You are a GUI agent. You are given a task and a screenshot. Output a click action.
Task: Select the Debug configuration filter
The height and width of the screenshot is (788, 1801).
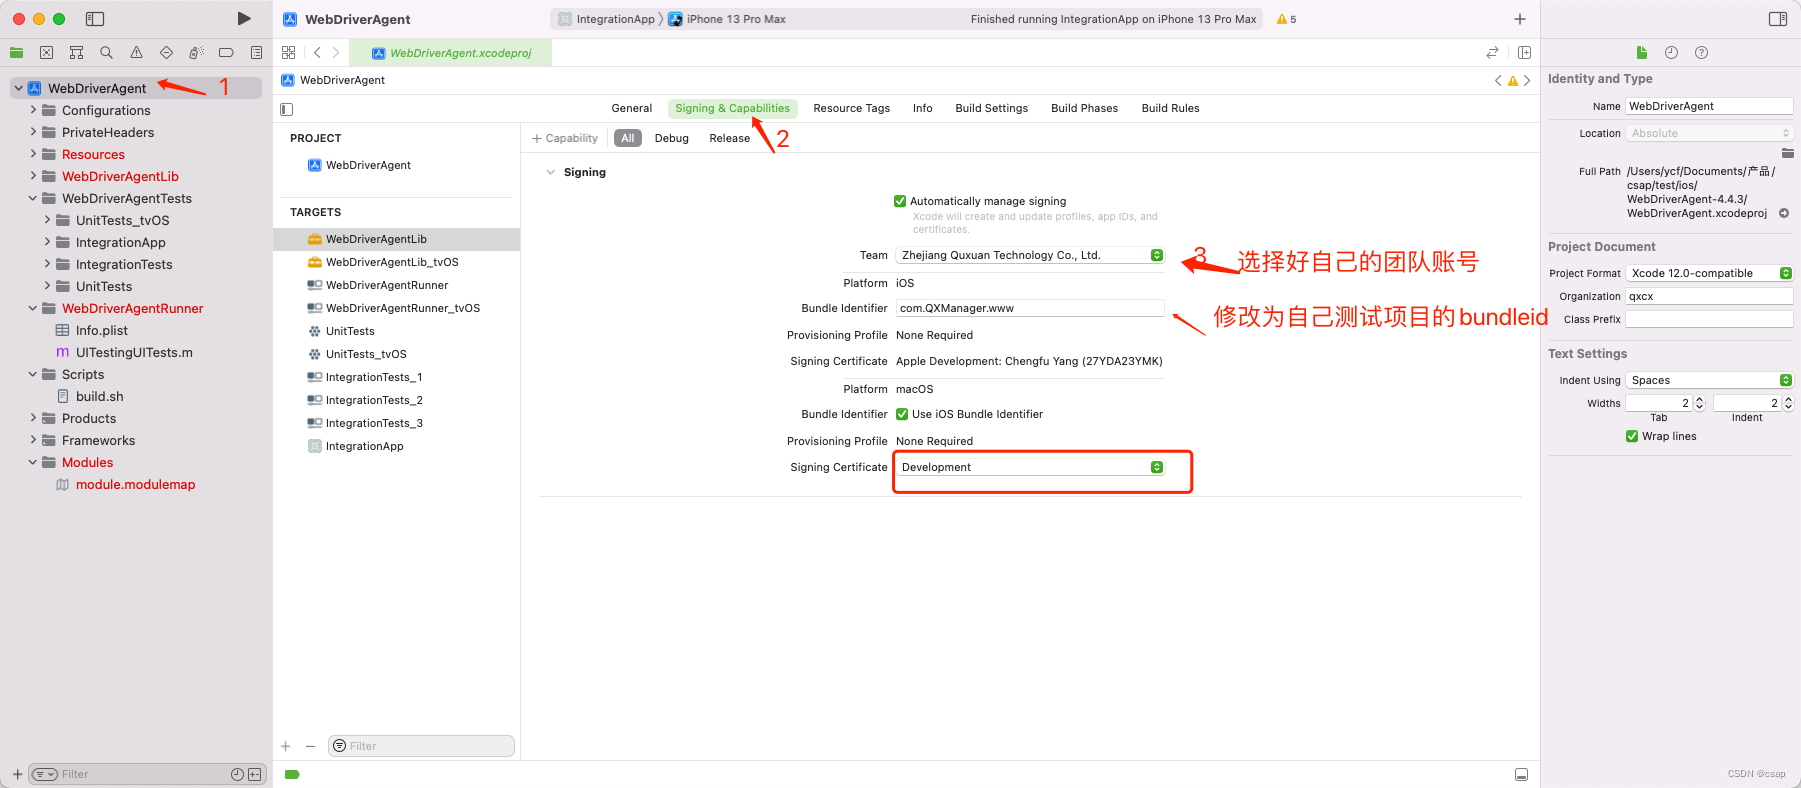pos(671,138)
